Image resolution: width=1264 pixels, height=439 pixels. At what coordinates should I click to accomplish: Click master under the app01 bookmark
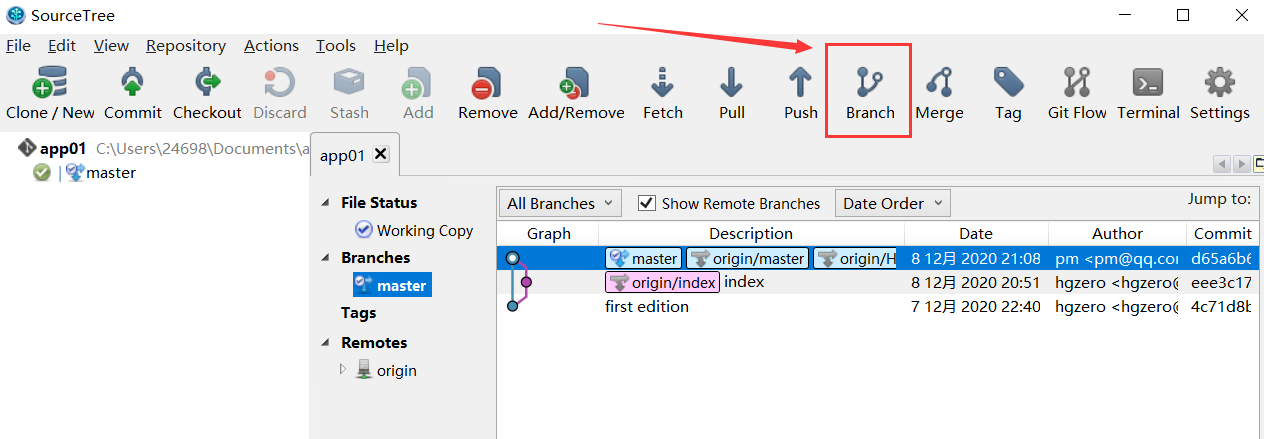(x=111, y=172)
